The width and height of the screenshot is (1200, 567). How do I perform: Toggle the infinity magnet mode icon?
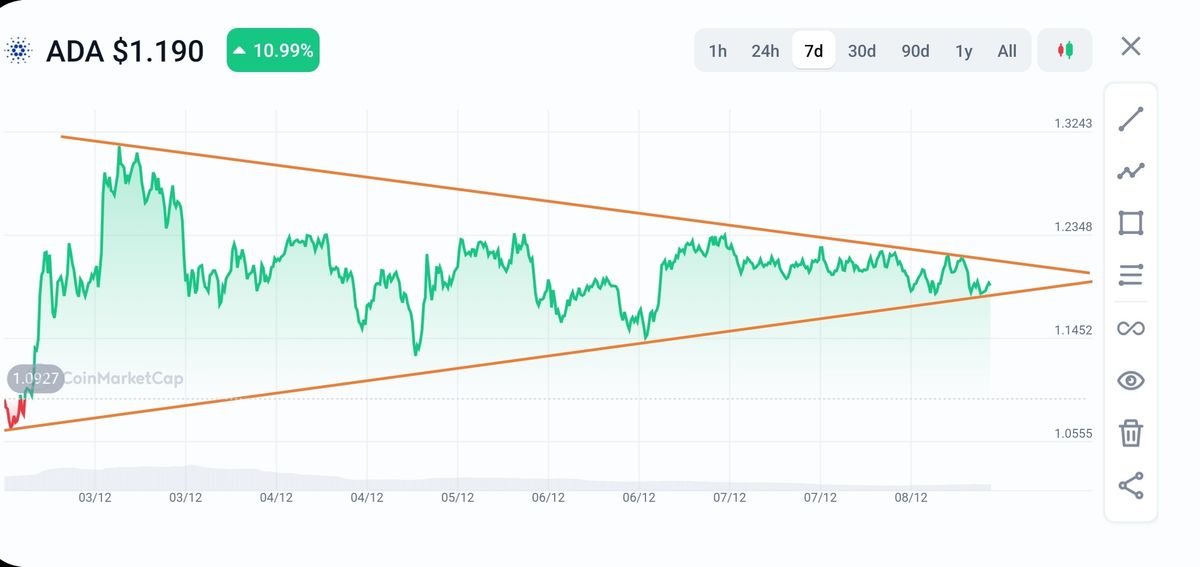[1131, 328]
